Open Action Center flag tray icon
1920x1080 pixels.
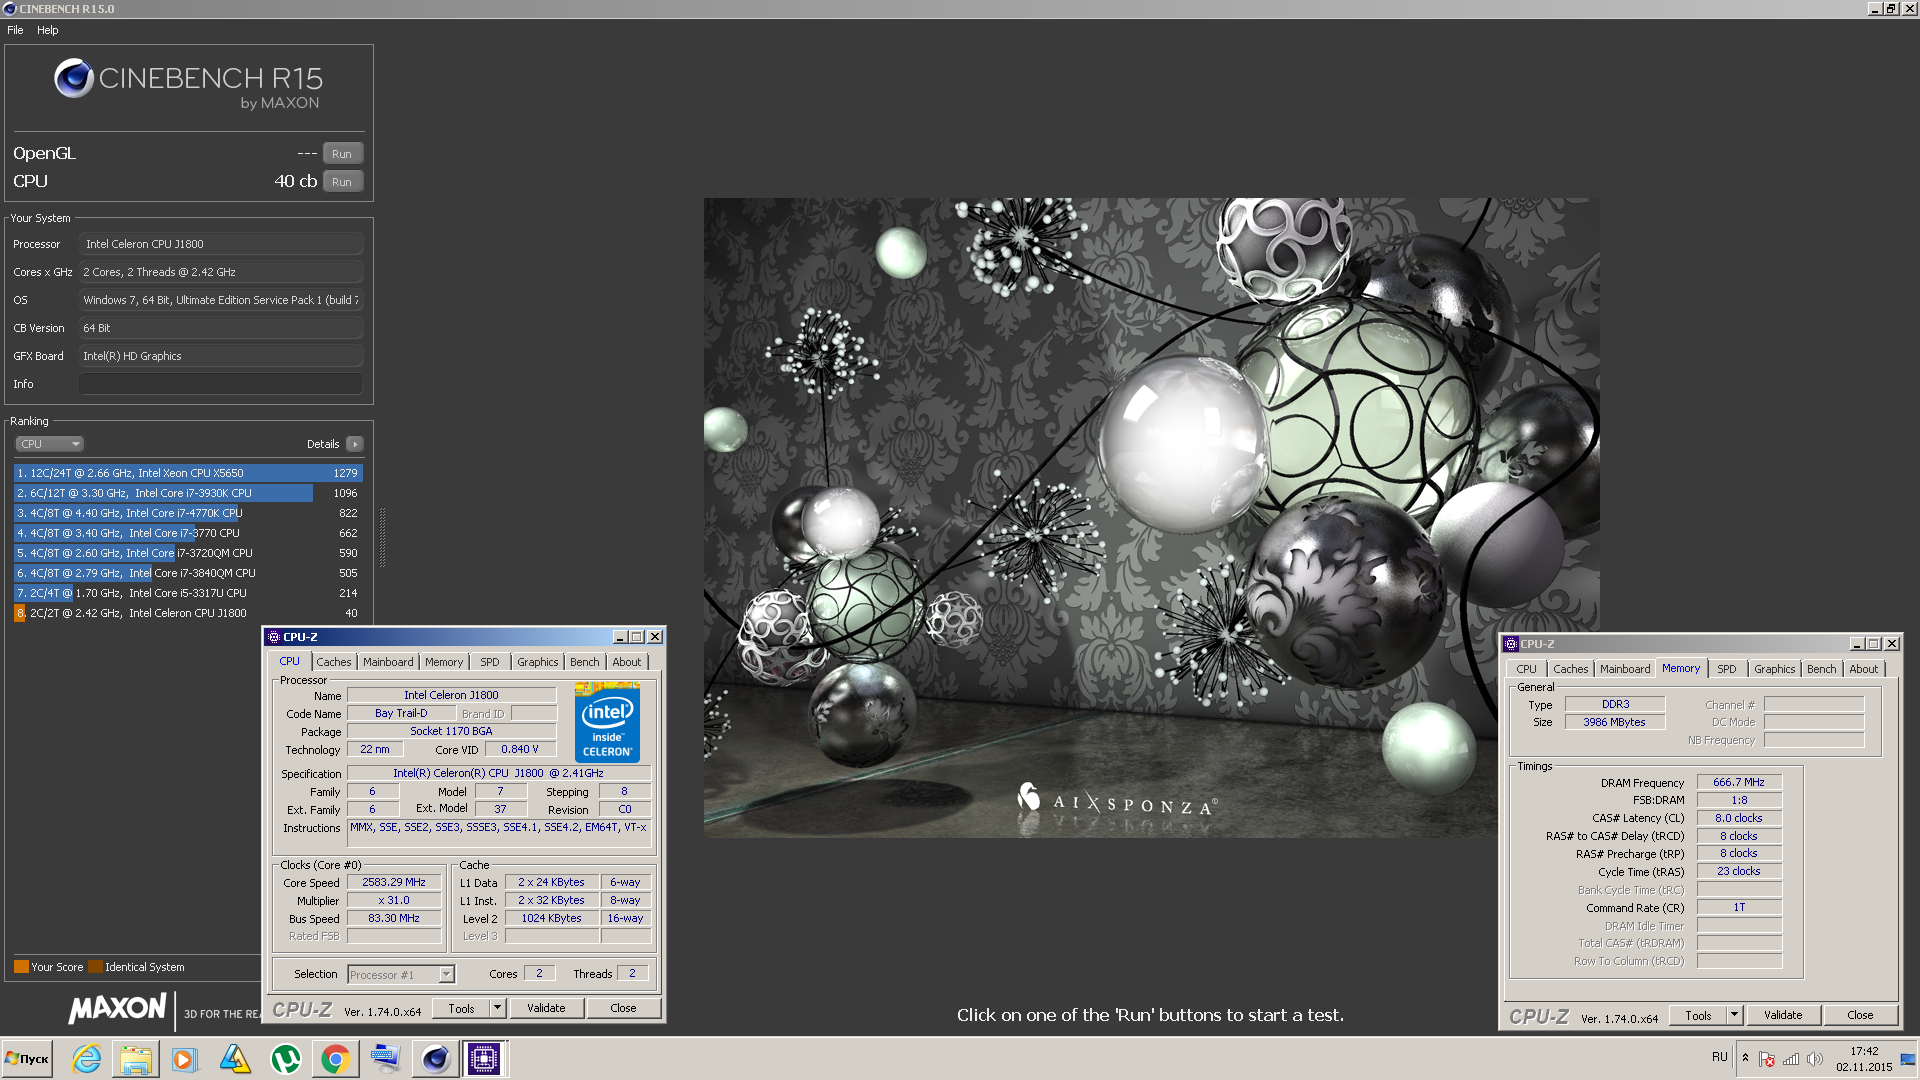1767,1059
